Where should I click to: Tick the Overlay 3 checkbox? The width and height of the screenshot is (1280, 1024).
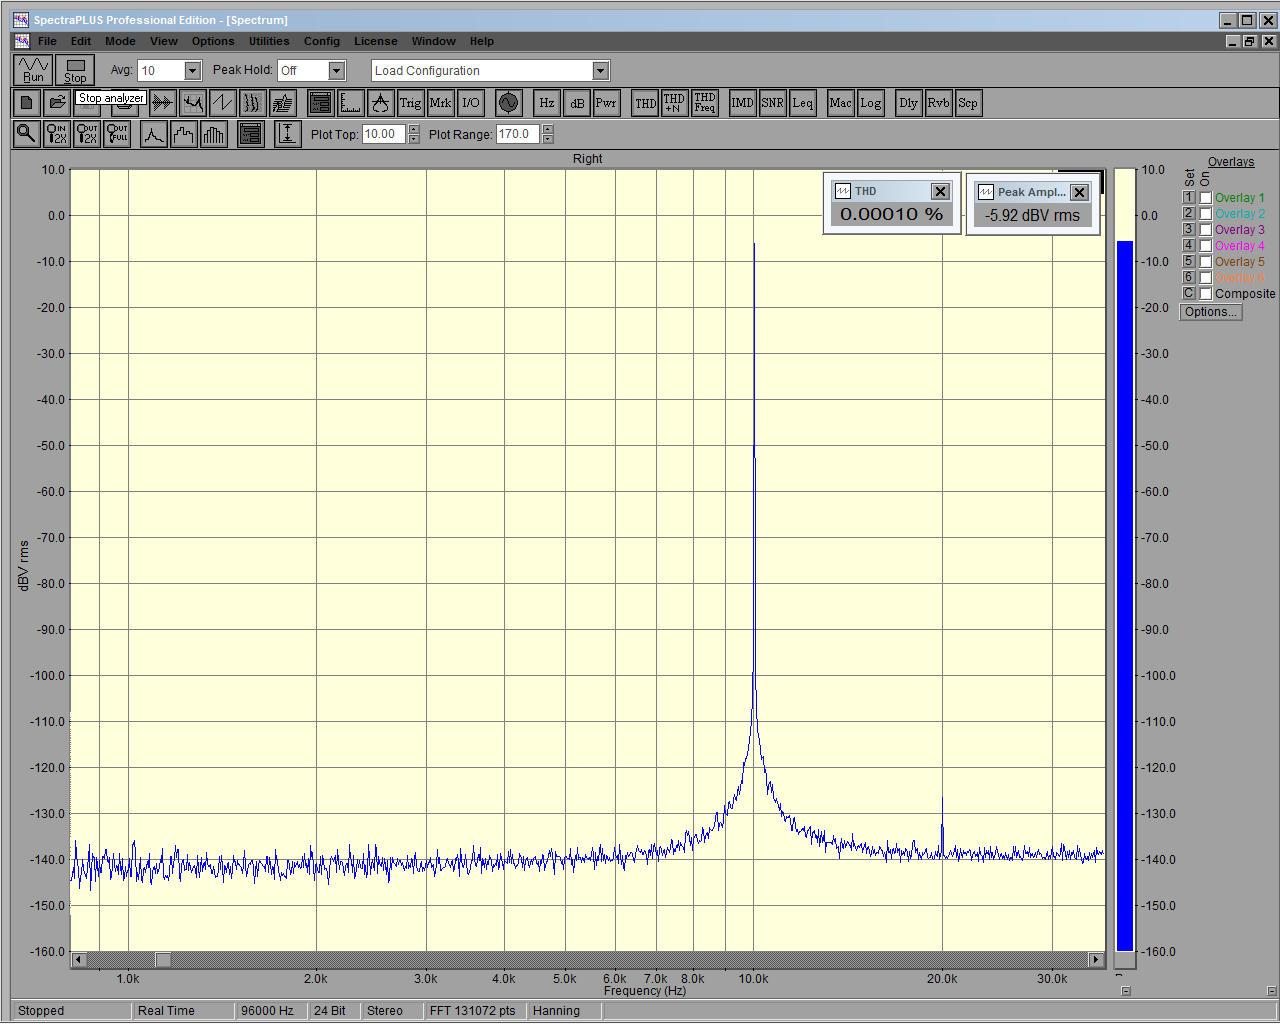click(x=1206, y=230)
